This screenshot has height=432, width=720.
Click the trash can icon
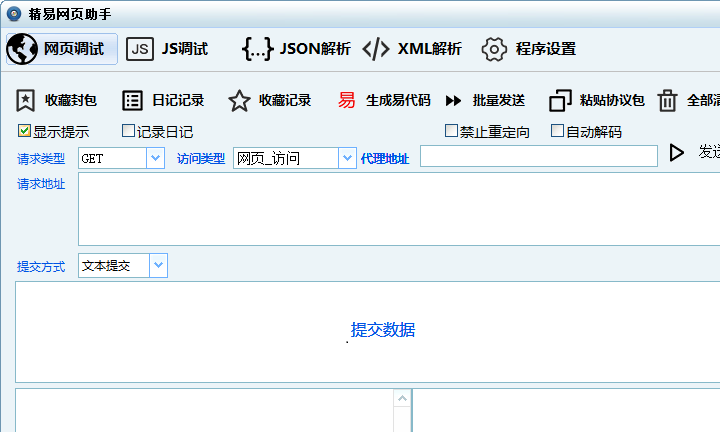tap(667, 100)
